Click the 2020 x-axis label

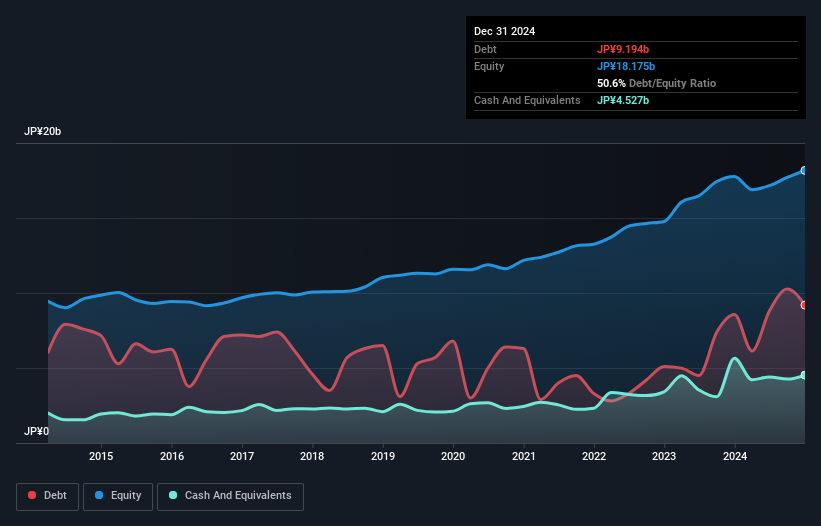[453, 456]
